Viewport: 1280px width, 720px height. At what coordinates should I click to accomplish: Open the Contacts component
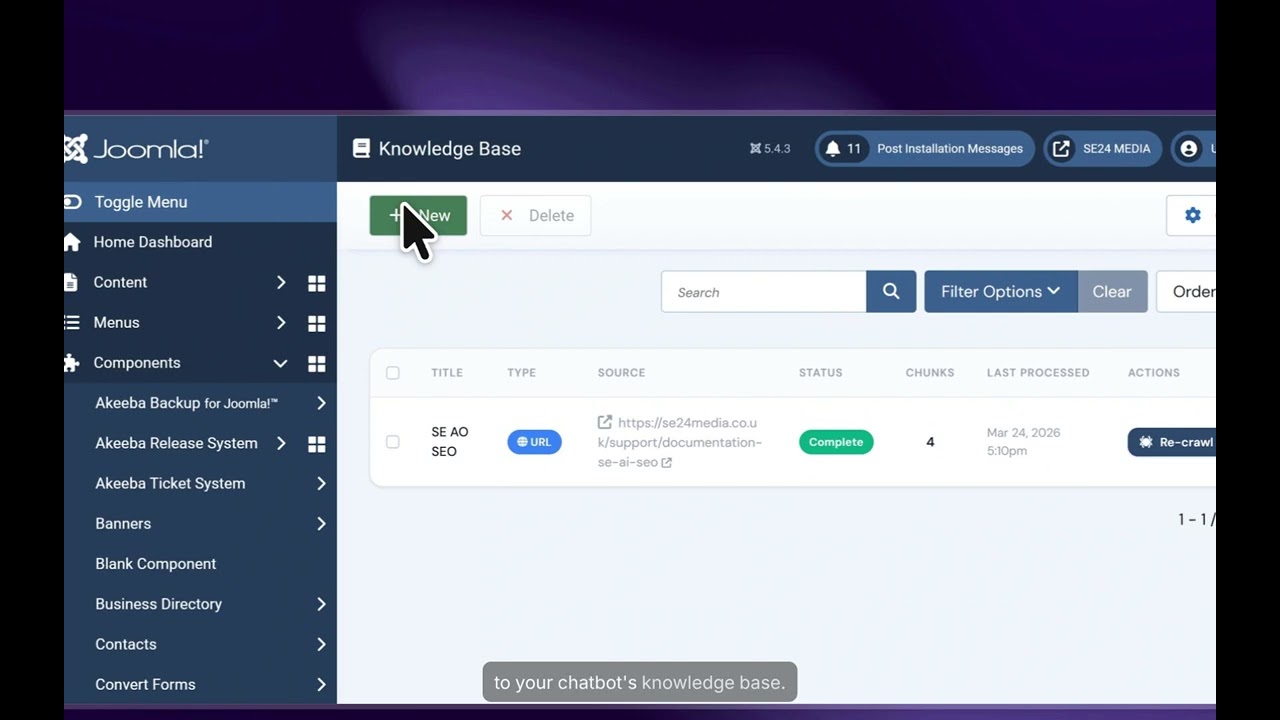pyautogui.click(x=126, y=644)
